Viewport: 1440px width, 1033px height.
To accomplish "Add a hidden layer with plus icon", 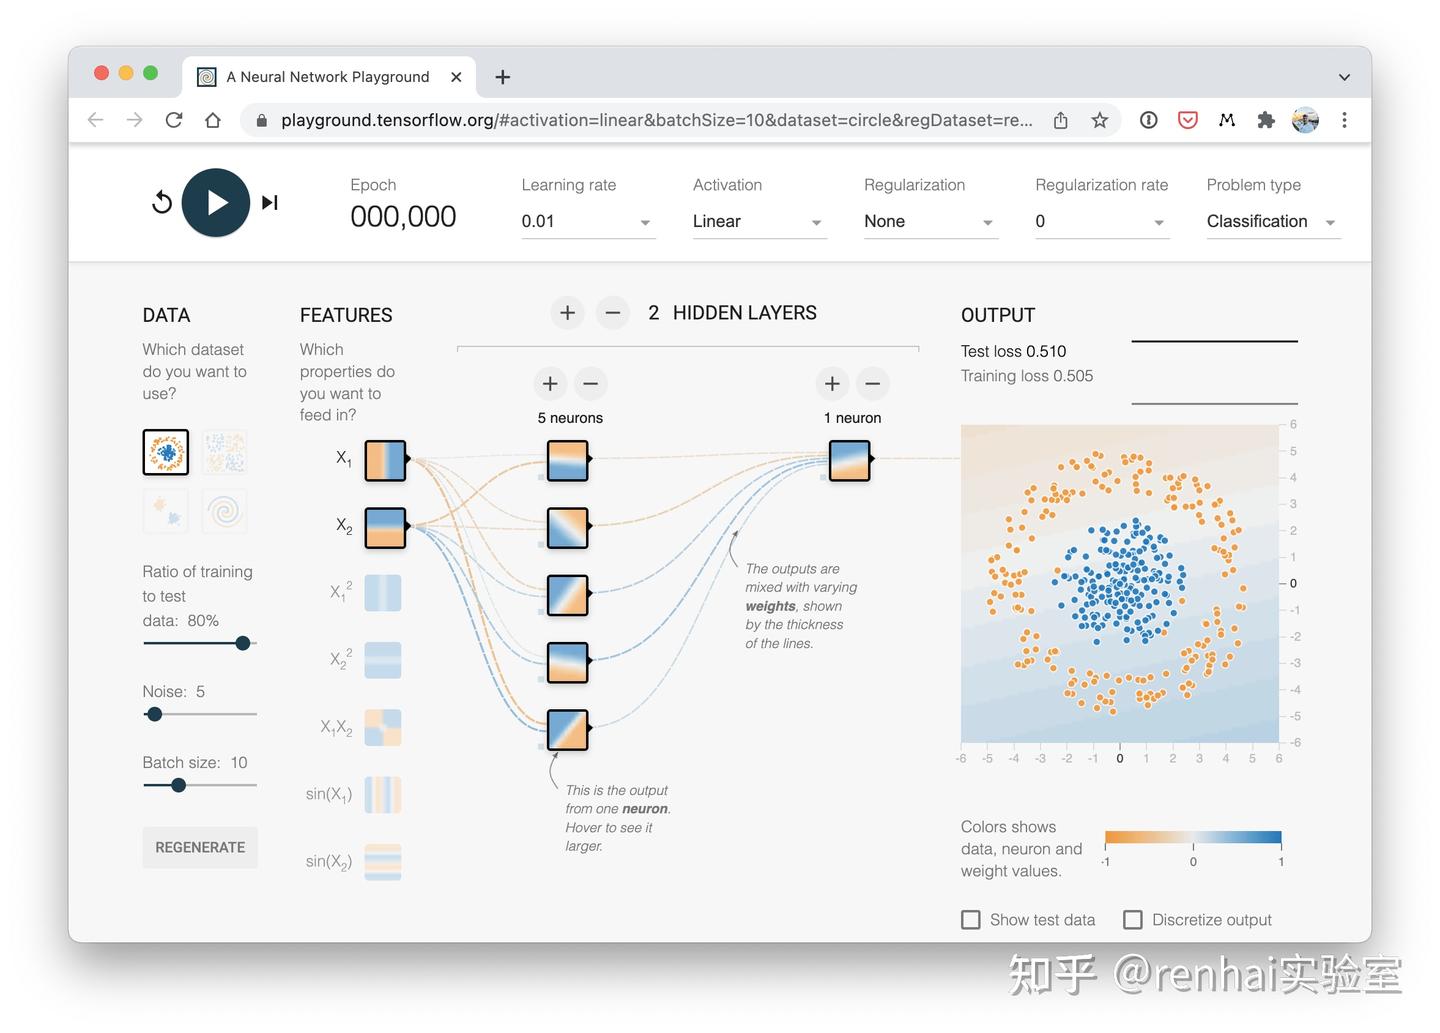I will [x=567, y=313].
